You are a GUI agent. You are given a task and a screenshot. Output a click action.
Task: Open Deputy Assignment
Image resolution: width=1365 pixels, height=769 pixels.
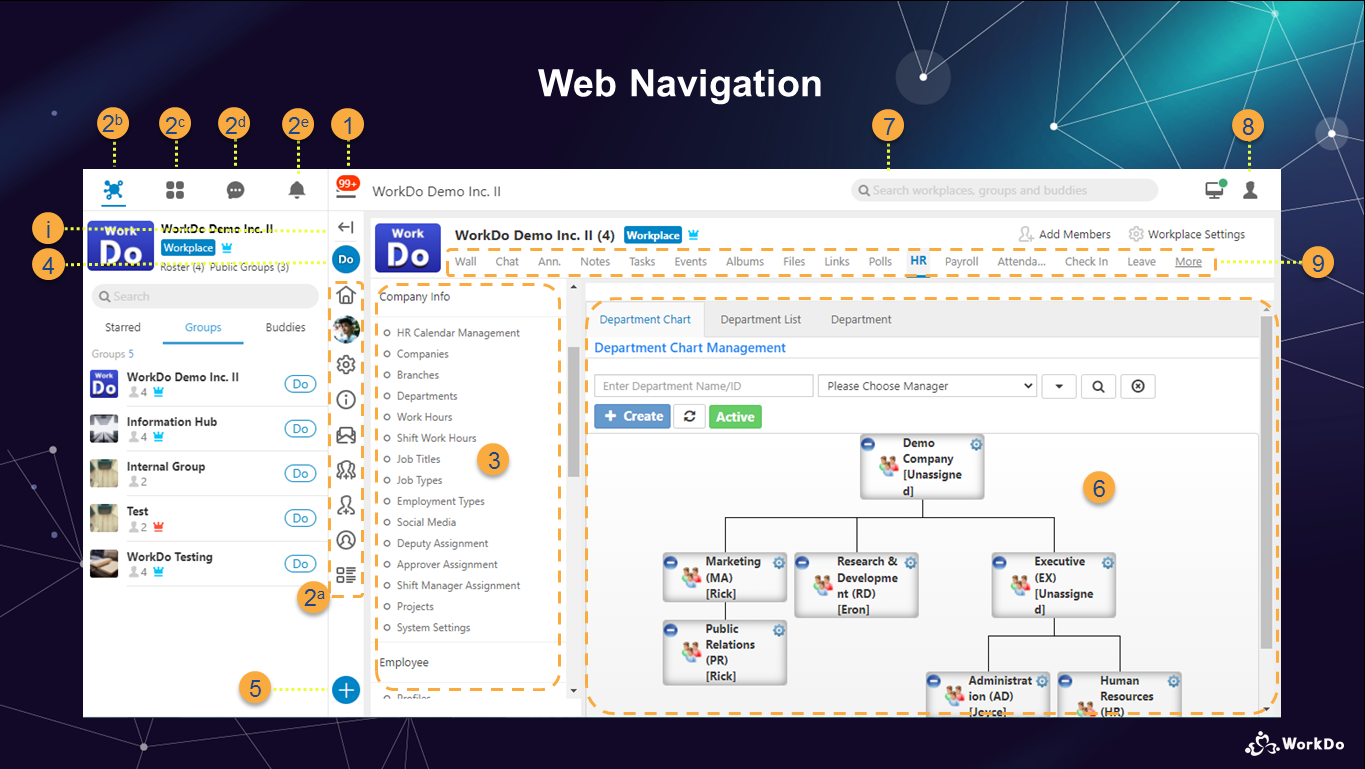[442, 543]
